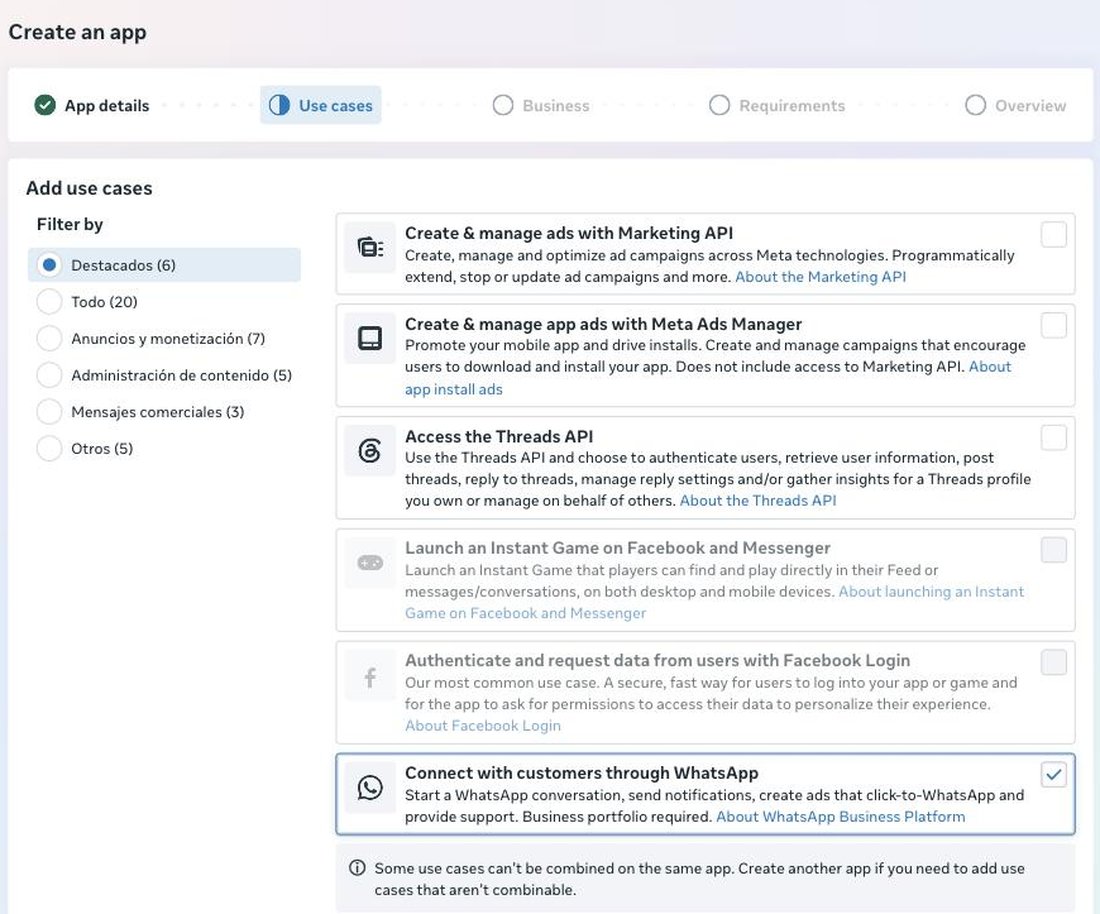
Task: Check the Instant Game use case checkbox
Action: 1054,550
